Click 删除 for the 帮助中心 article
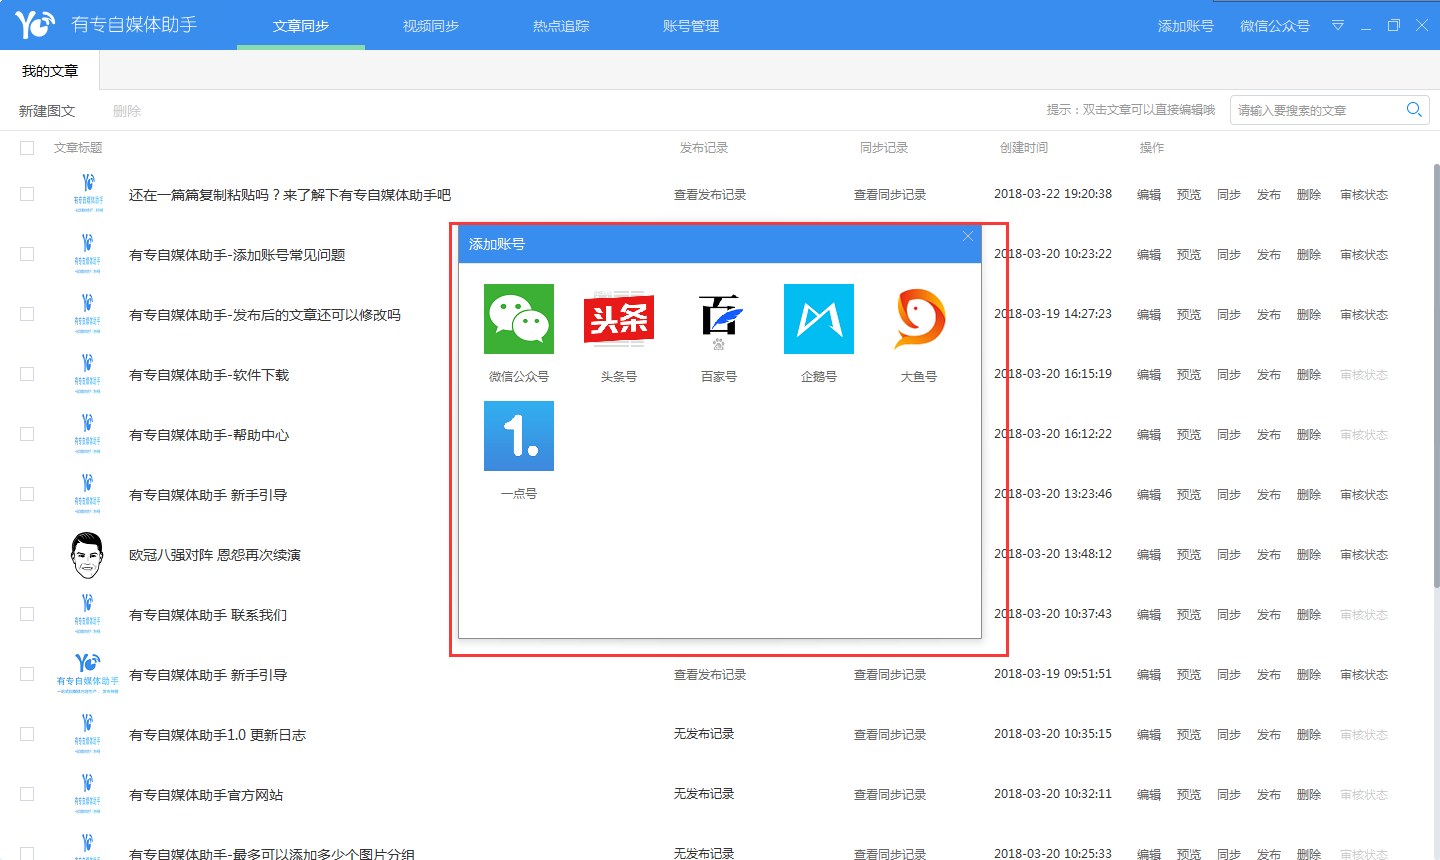The image size is (1440, 860). point(1309,435)
